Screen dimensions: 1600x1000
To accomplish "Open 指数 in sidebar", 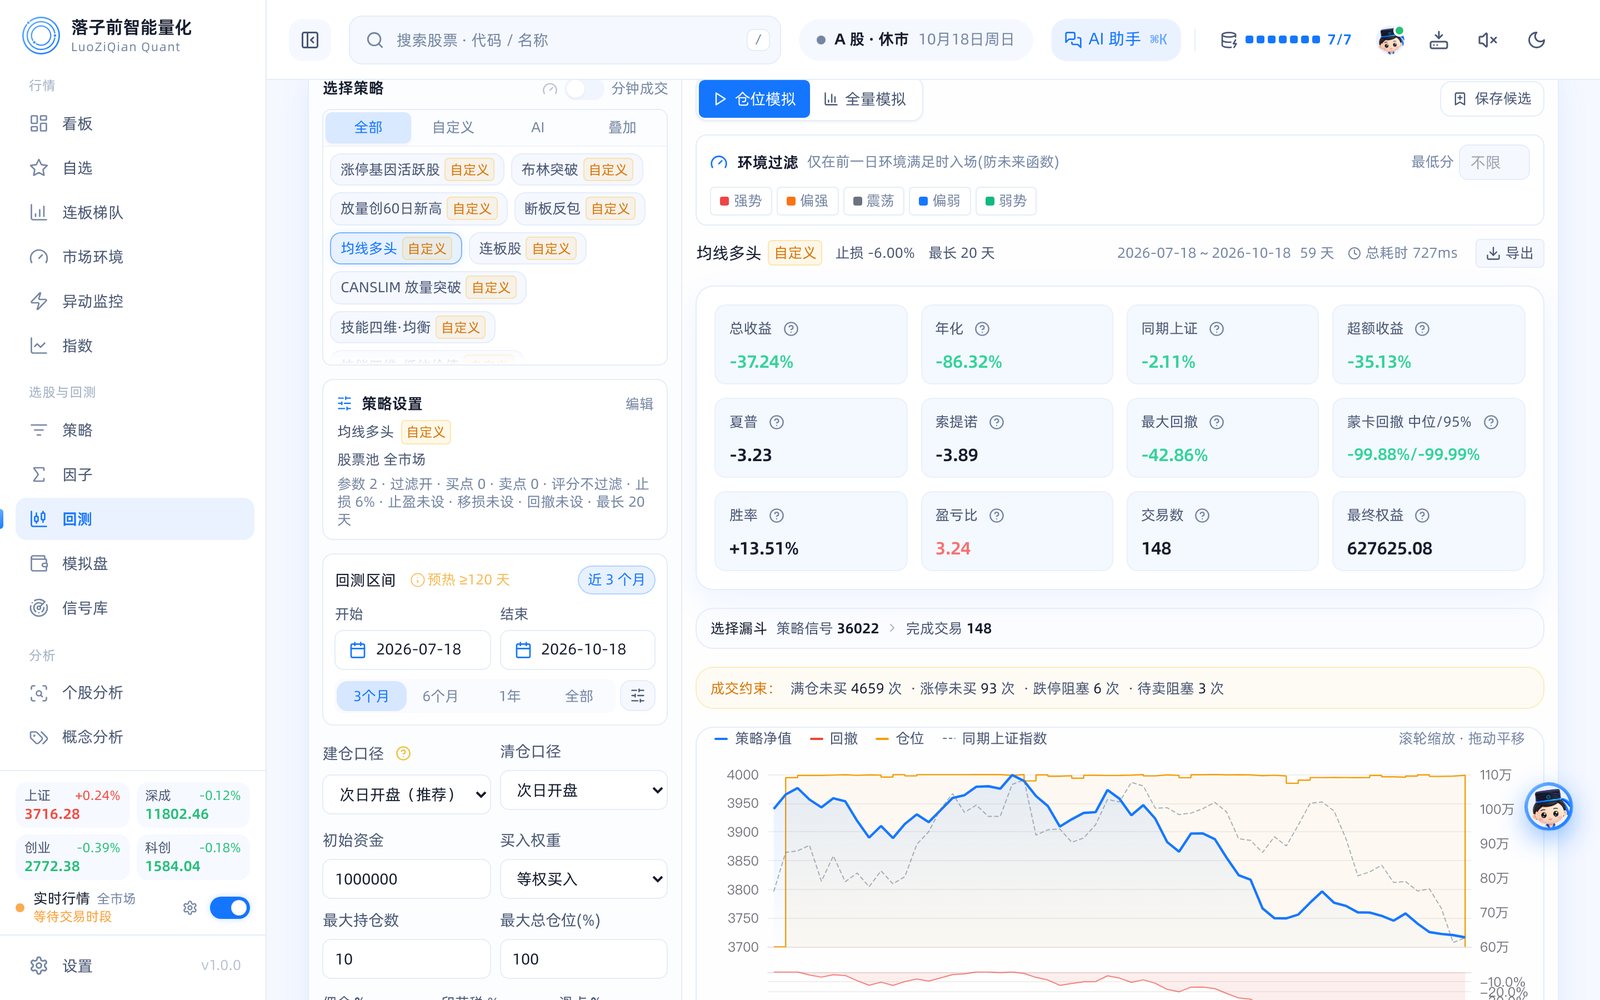I will point(135,346).
